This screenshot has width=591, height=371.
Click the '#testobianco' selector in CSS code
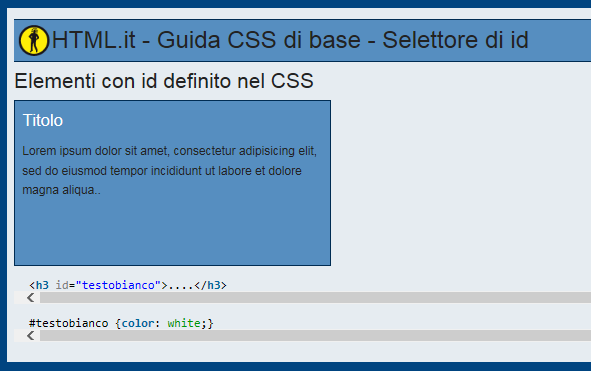pos(69,323)
